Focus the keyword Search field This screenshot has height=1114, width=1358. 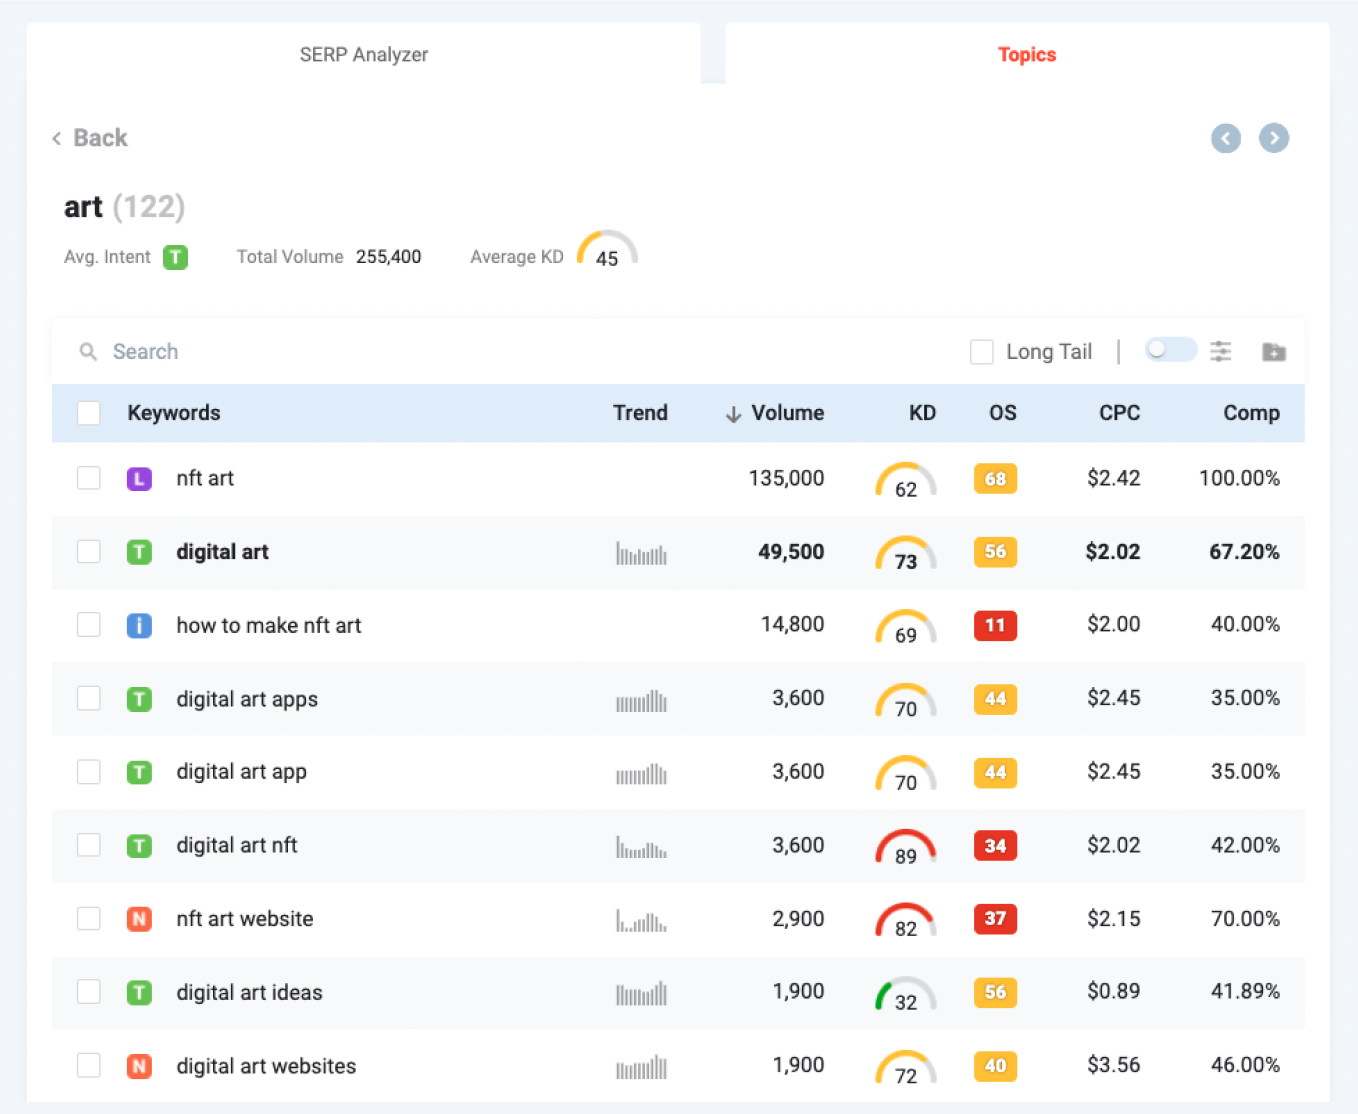click(510, 352)
